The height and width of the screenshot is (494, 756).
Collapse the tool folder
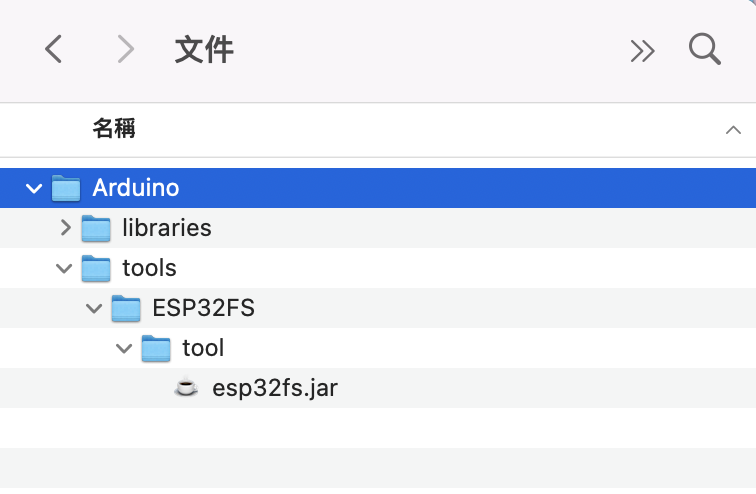click(124, 348)
